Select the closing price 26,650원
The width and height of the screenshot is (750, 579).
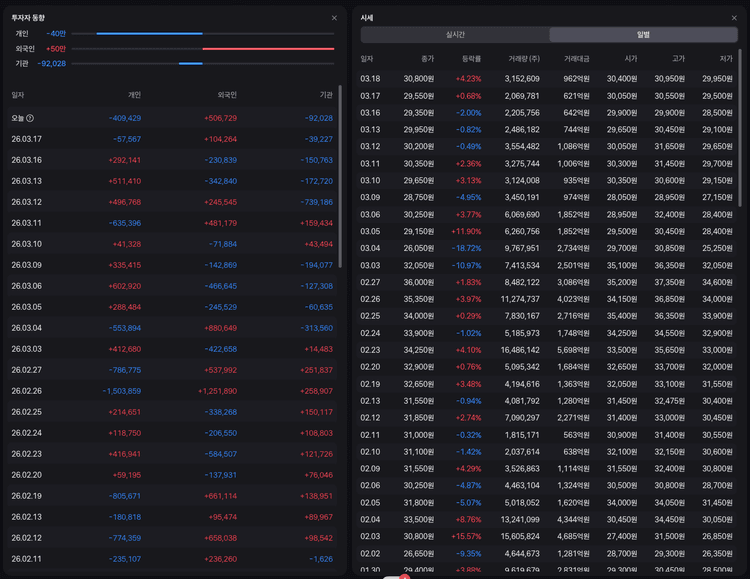point(419,554)
